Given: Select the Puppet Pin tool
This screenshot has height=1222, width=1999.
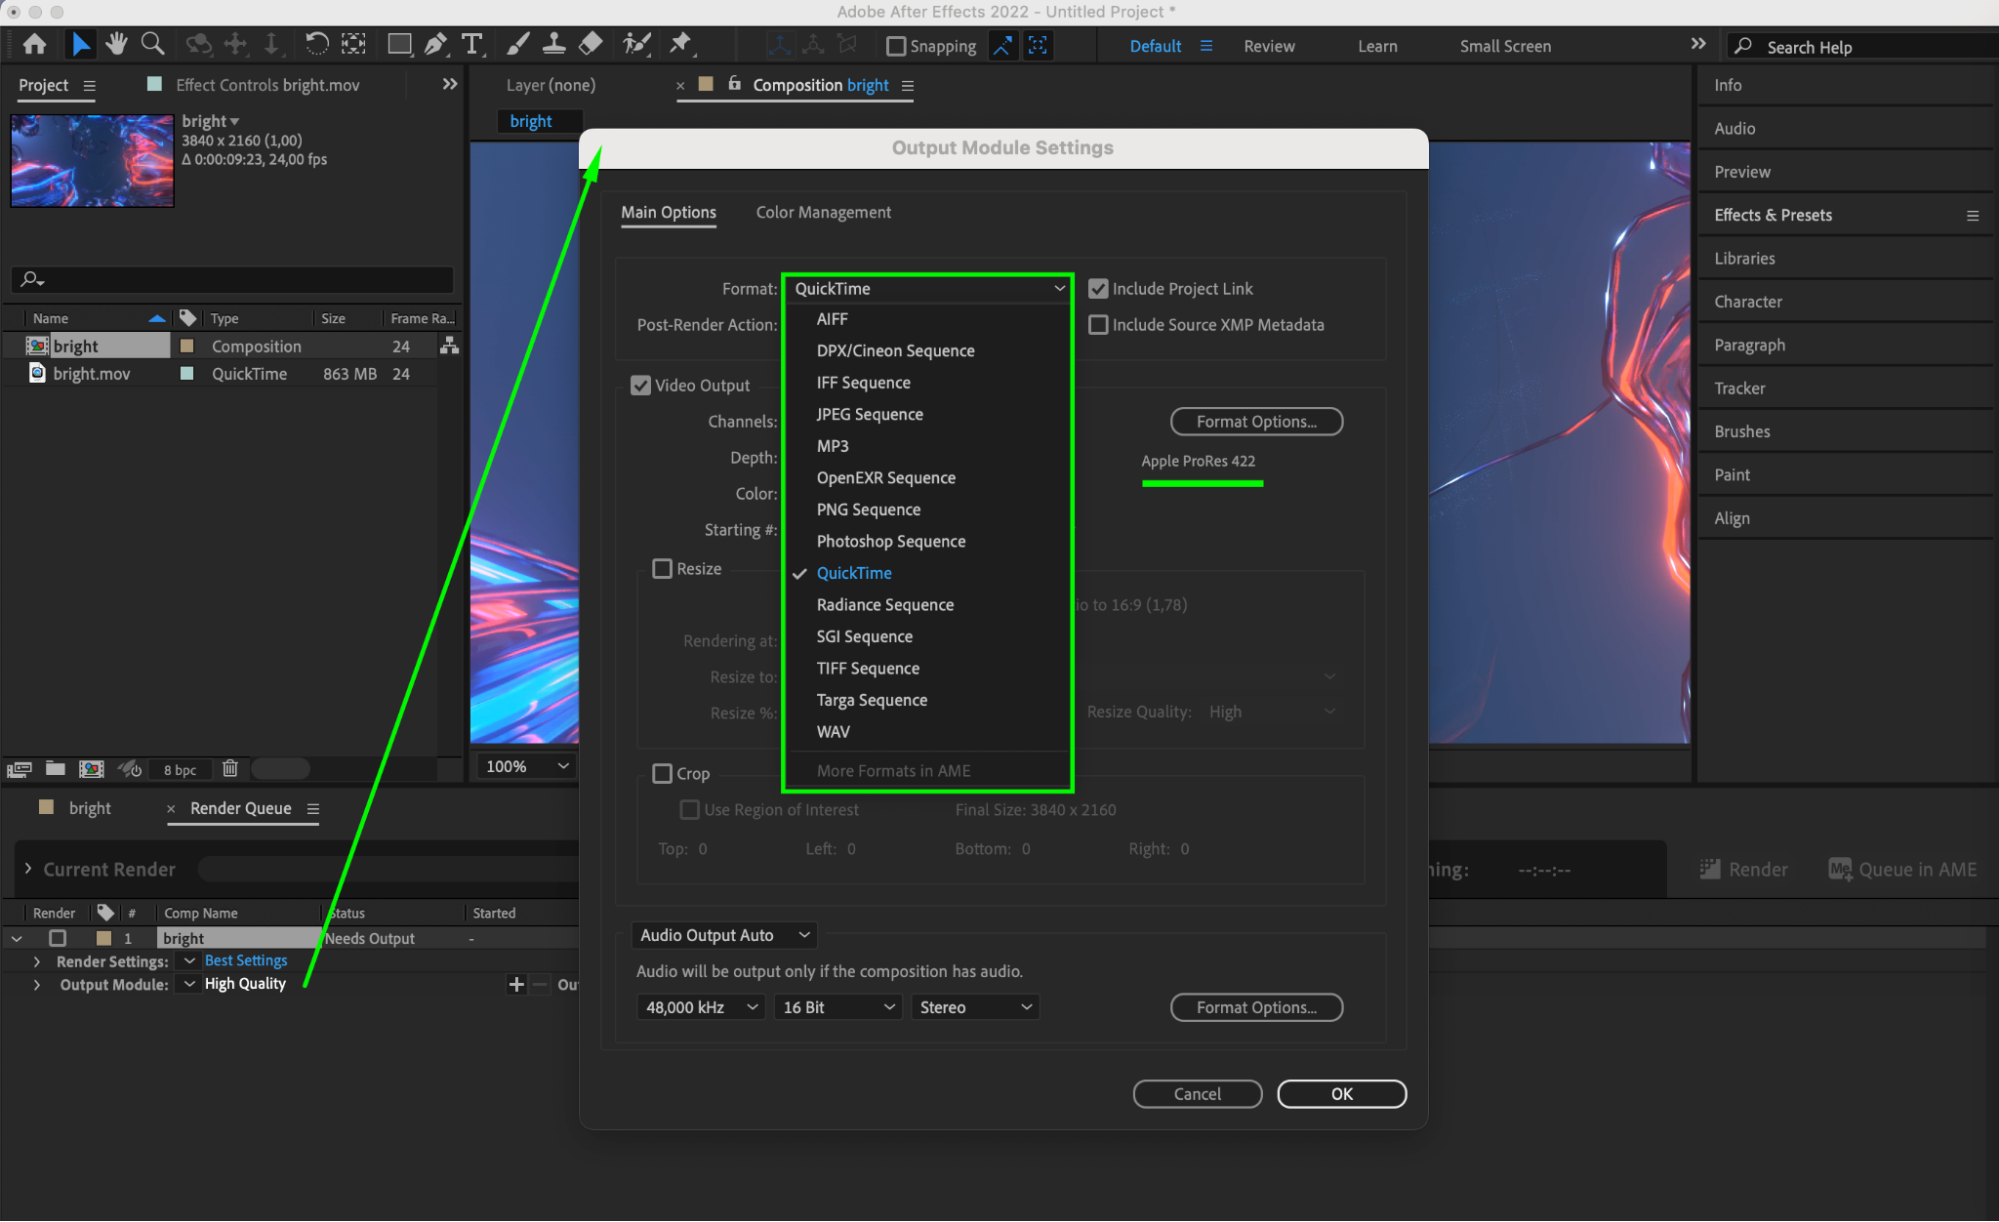Looking at the screenshot, I should click(680, 44).
